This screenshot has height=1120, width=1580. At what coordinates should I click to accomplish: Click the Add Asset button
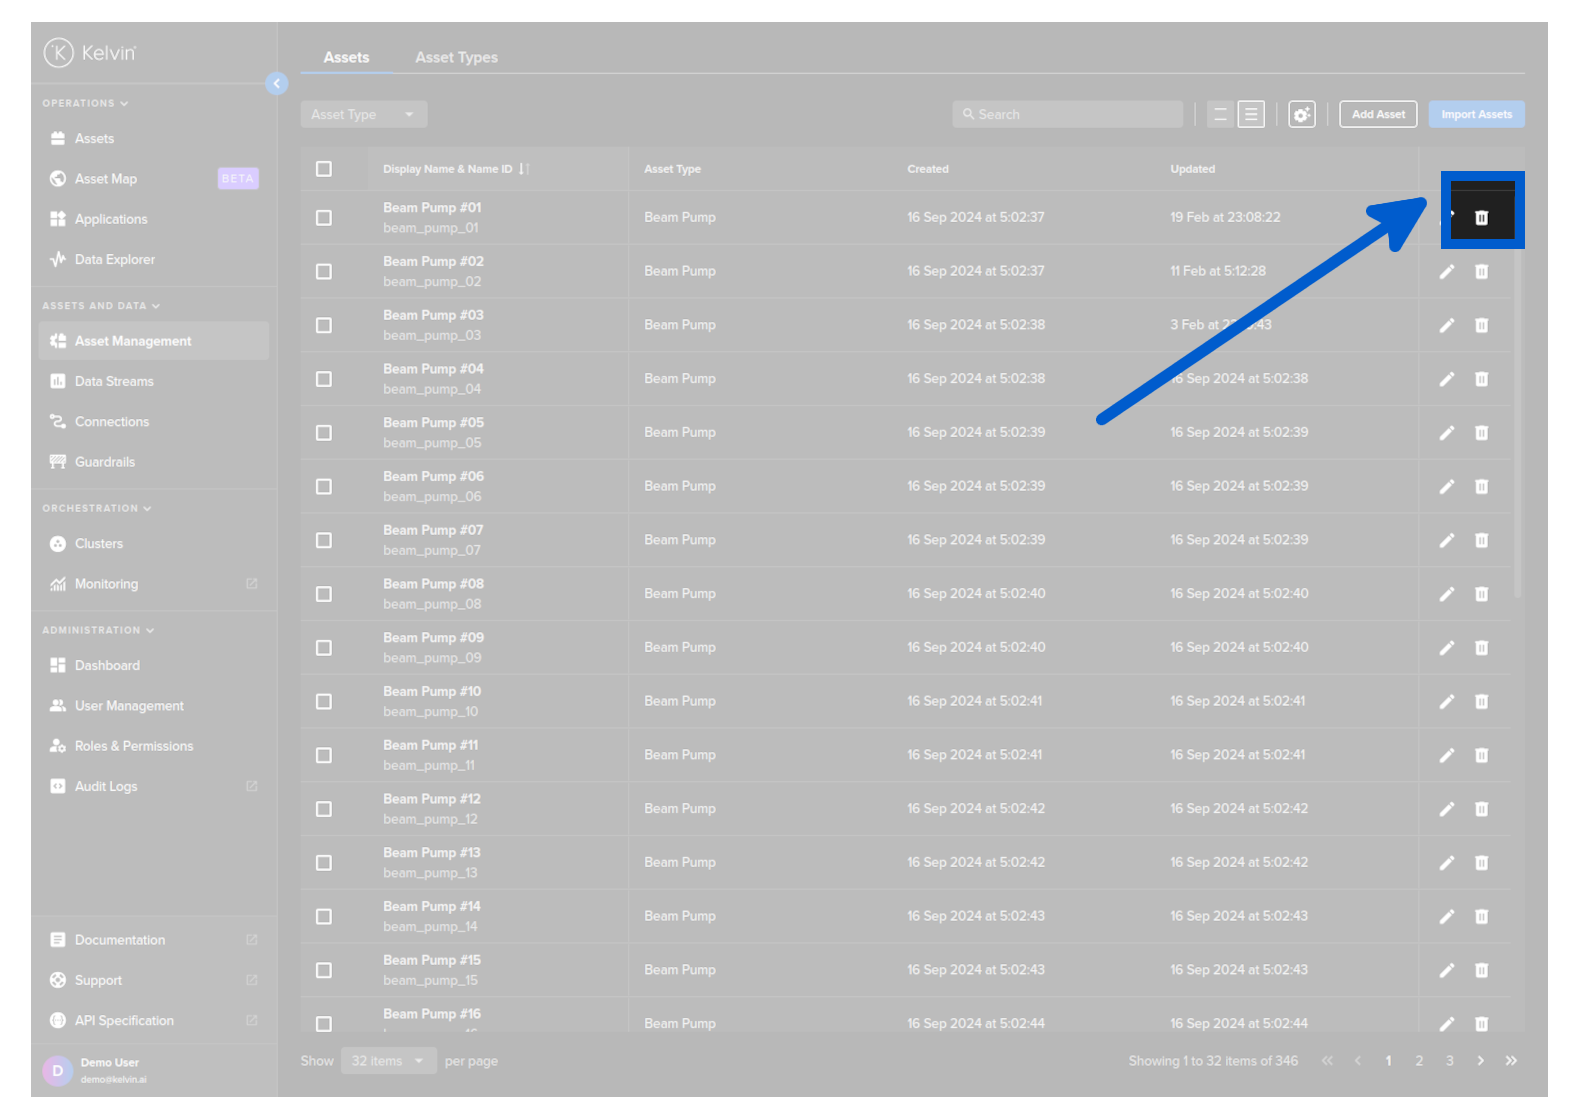[1377, 115]
